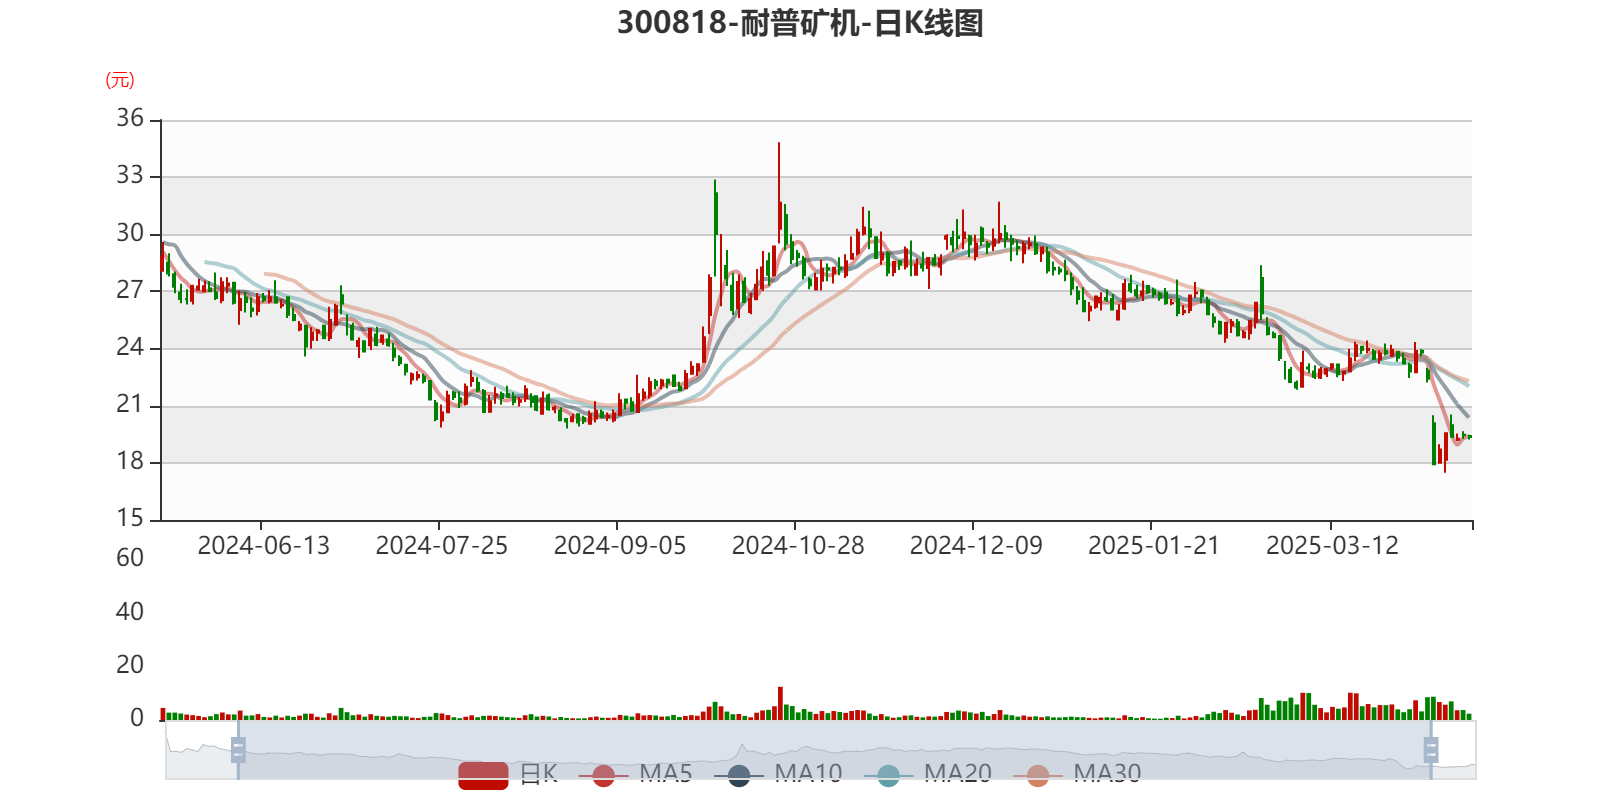1600x800 pixels.
Task: Click the 2024-09-05 date axis label
Action: [620, 546]
